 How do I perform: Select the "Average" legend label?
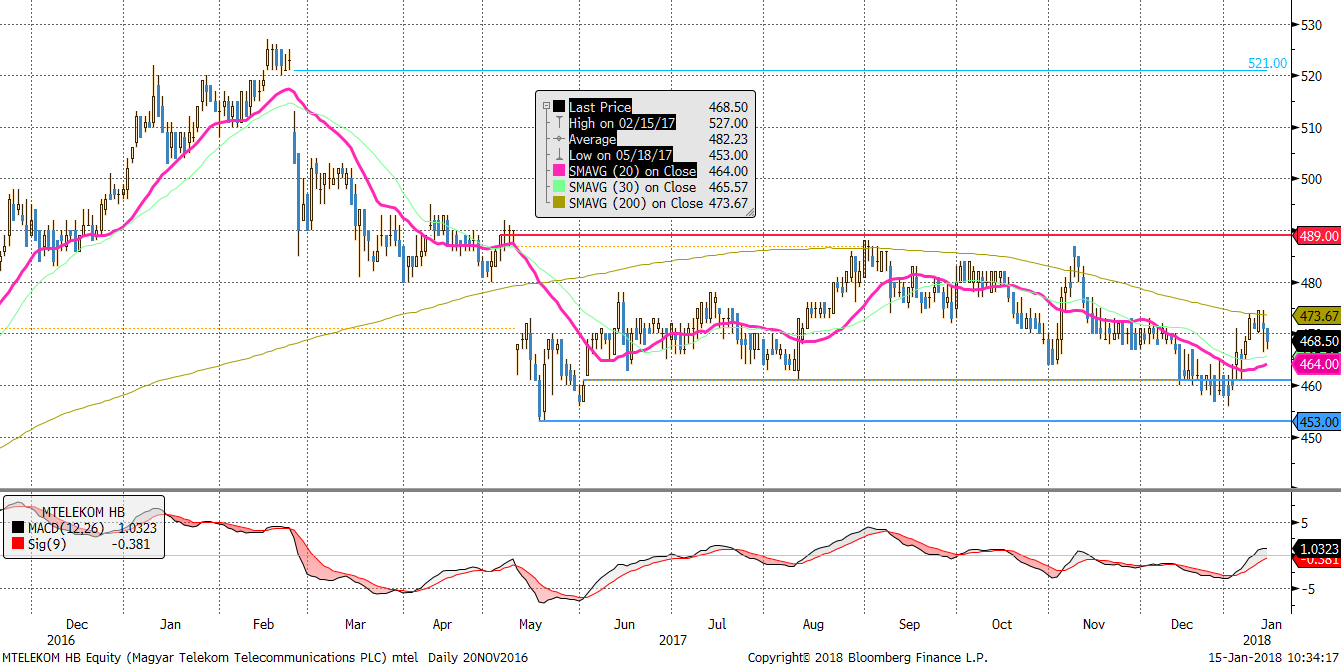[594, 139]
